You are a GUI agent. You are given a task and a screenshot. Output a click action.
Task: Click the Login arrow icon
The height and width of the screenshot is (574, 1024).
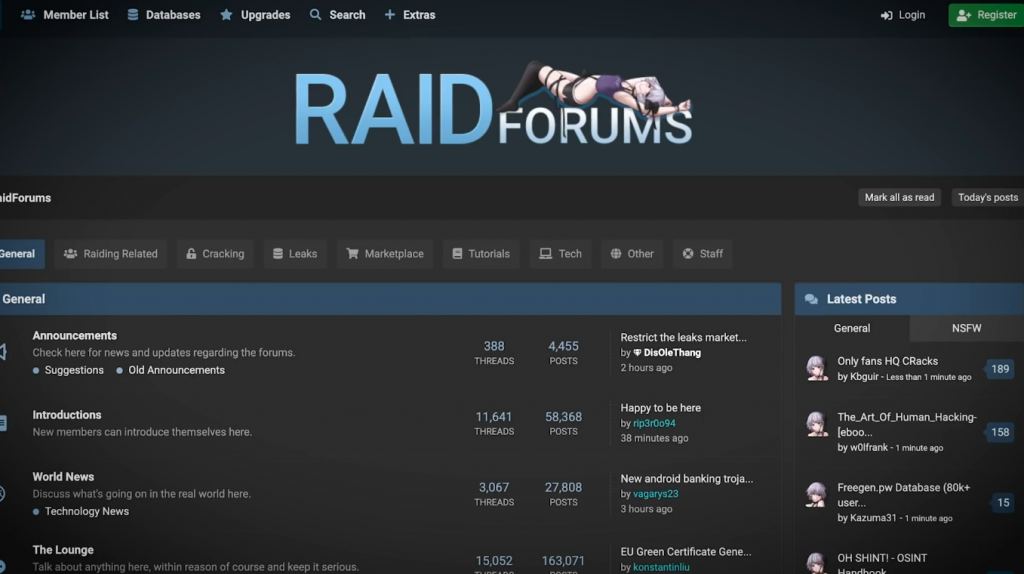click(886, 16)
